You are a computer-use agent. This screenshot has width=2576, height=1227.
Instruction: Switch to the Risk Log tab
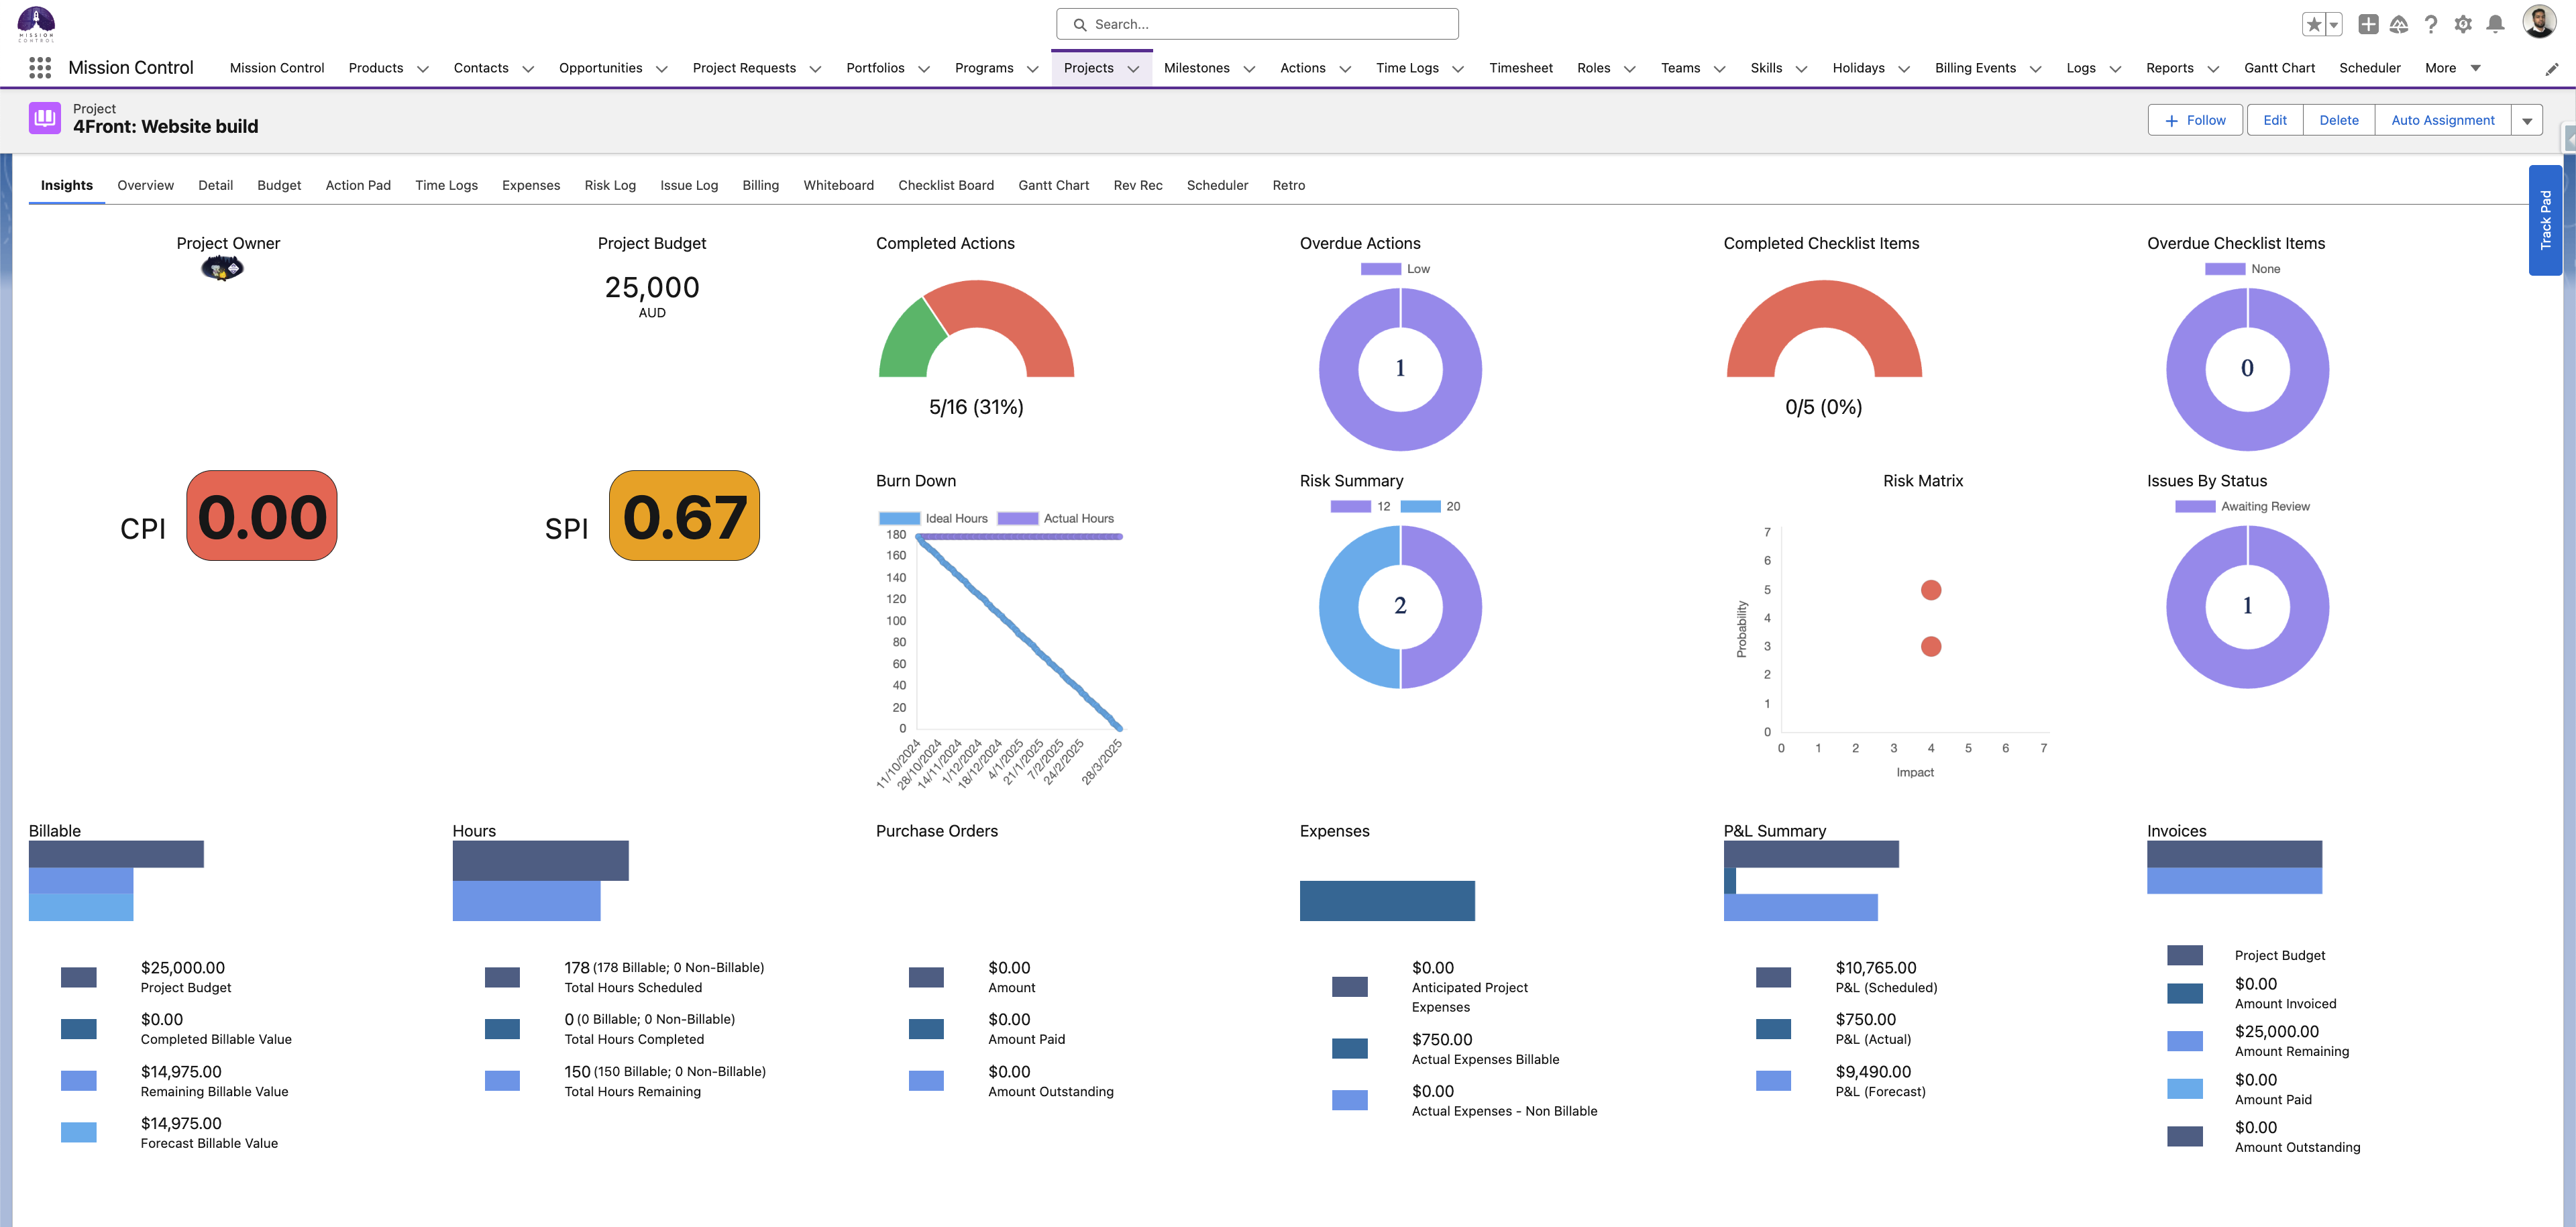(x=610, y=185)
